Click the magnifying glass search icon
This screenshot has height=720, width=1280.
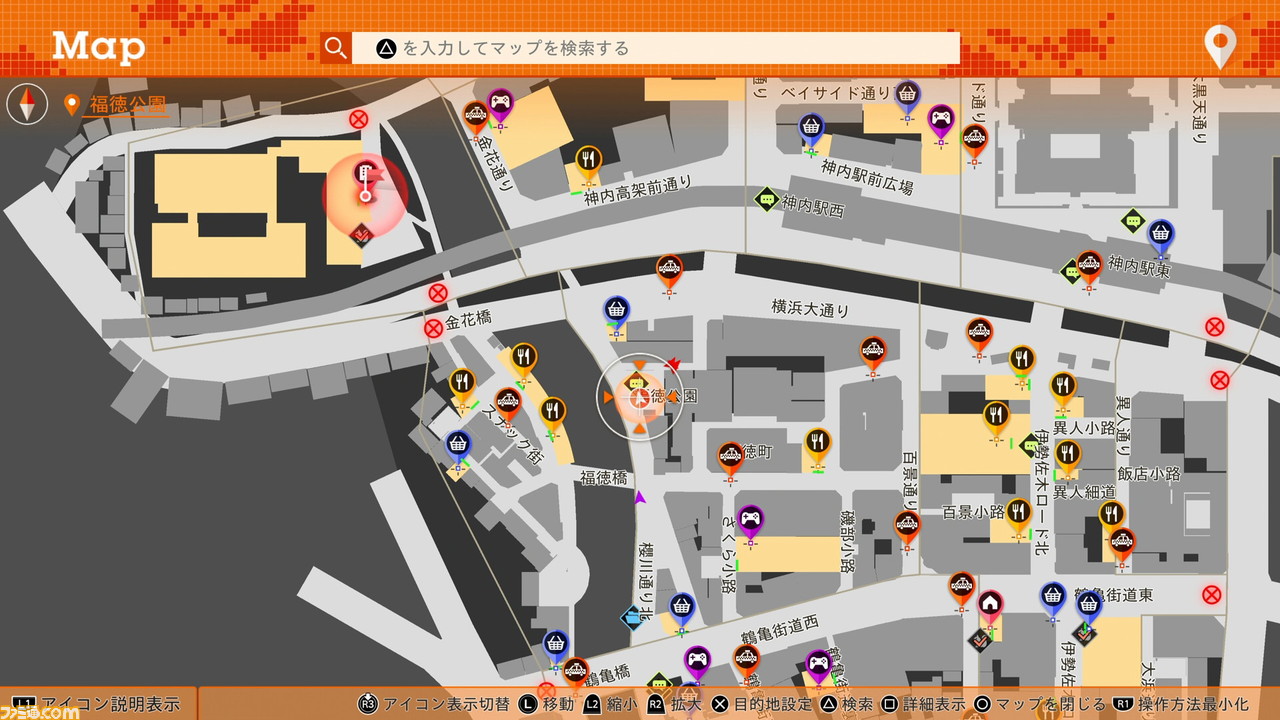coord(336,47)
